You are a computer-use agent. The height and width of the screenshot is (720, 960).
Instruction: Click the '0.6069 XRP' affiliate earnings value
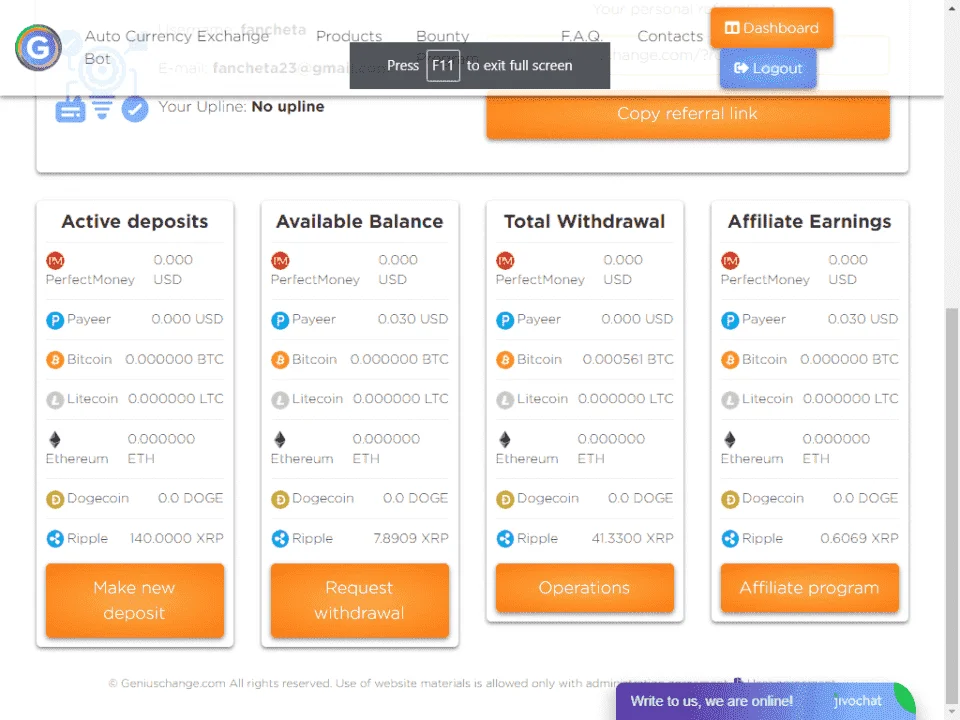coord(860,538)
